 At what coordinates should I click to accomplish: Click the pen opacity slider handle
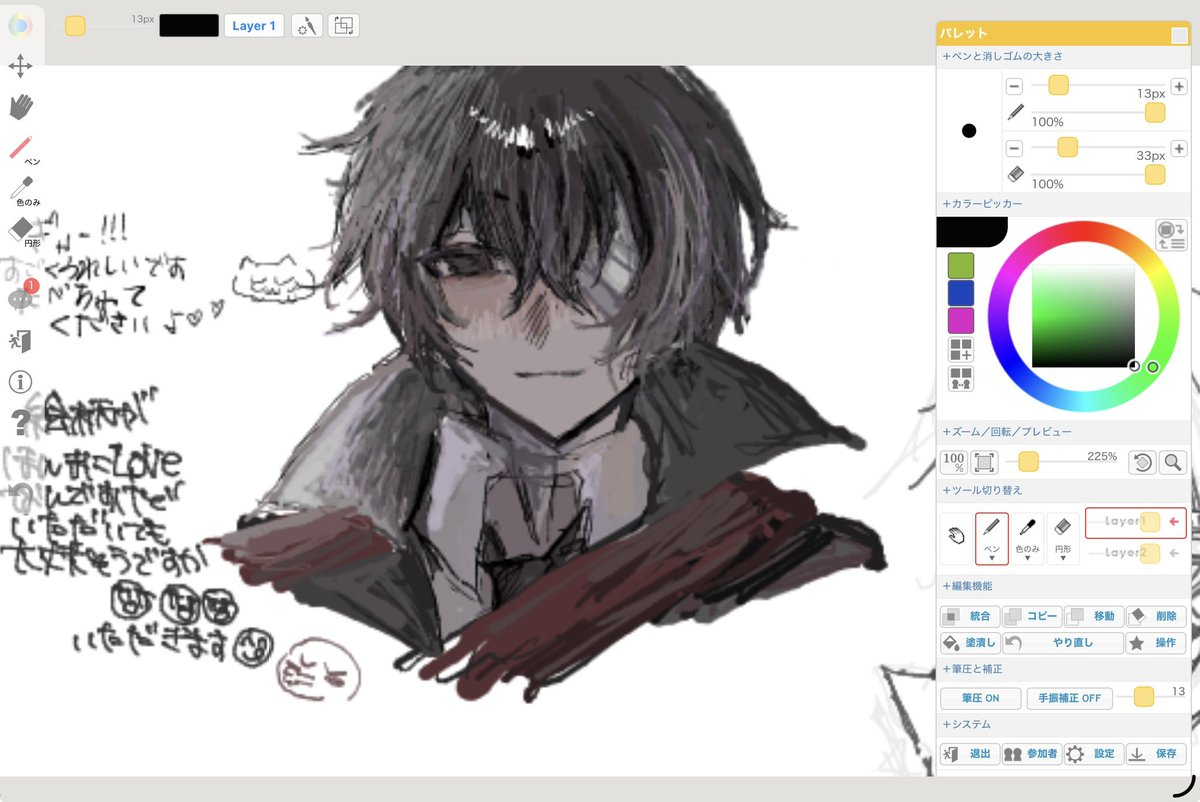pos(1155,113)
